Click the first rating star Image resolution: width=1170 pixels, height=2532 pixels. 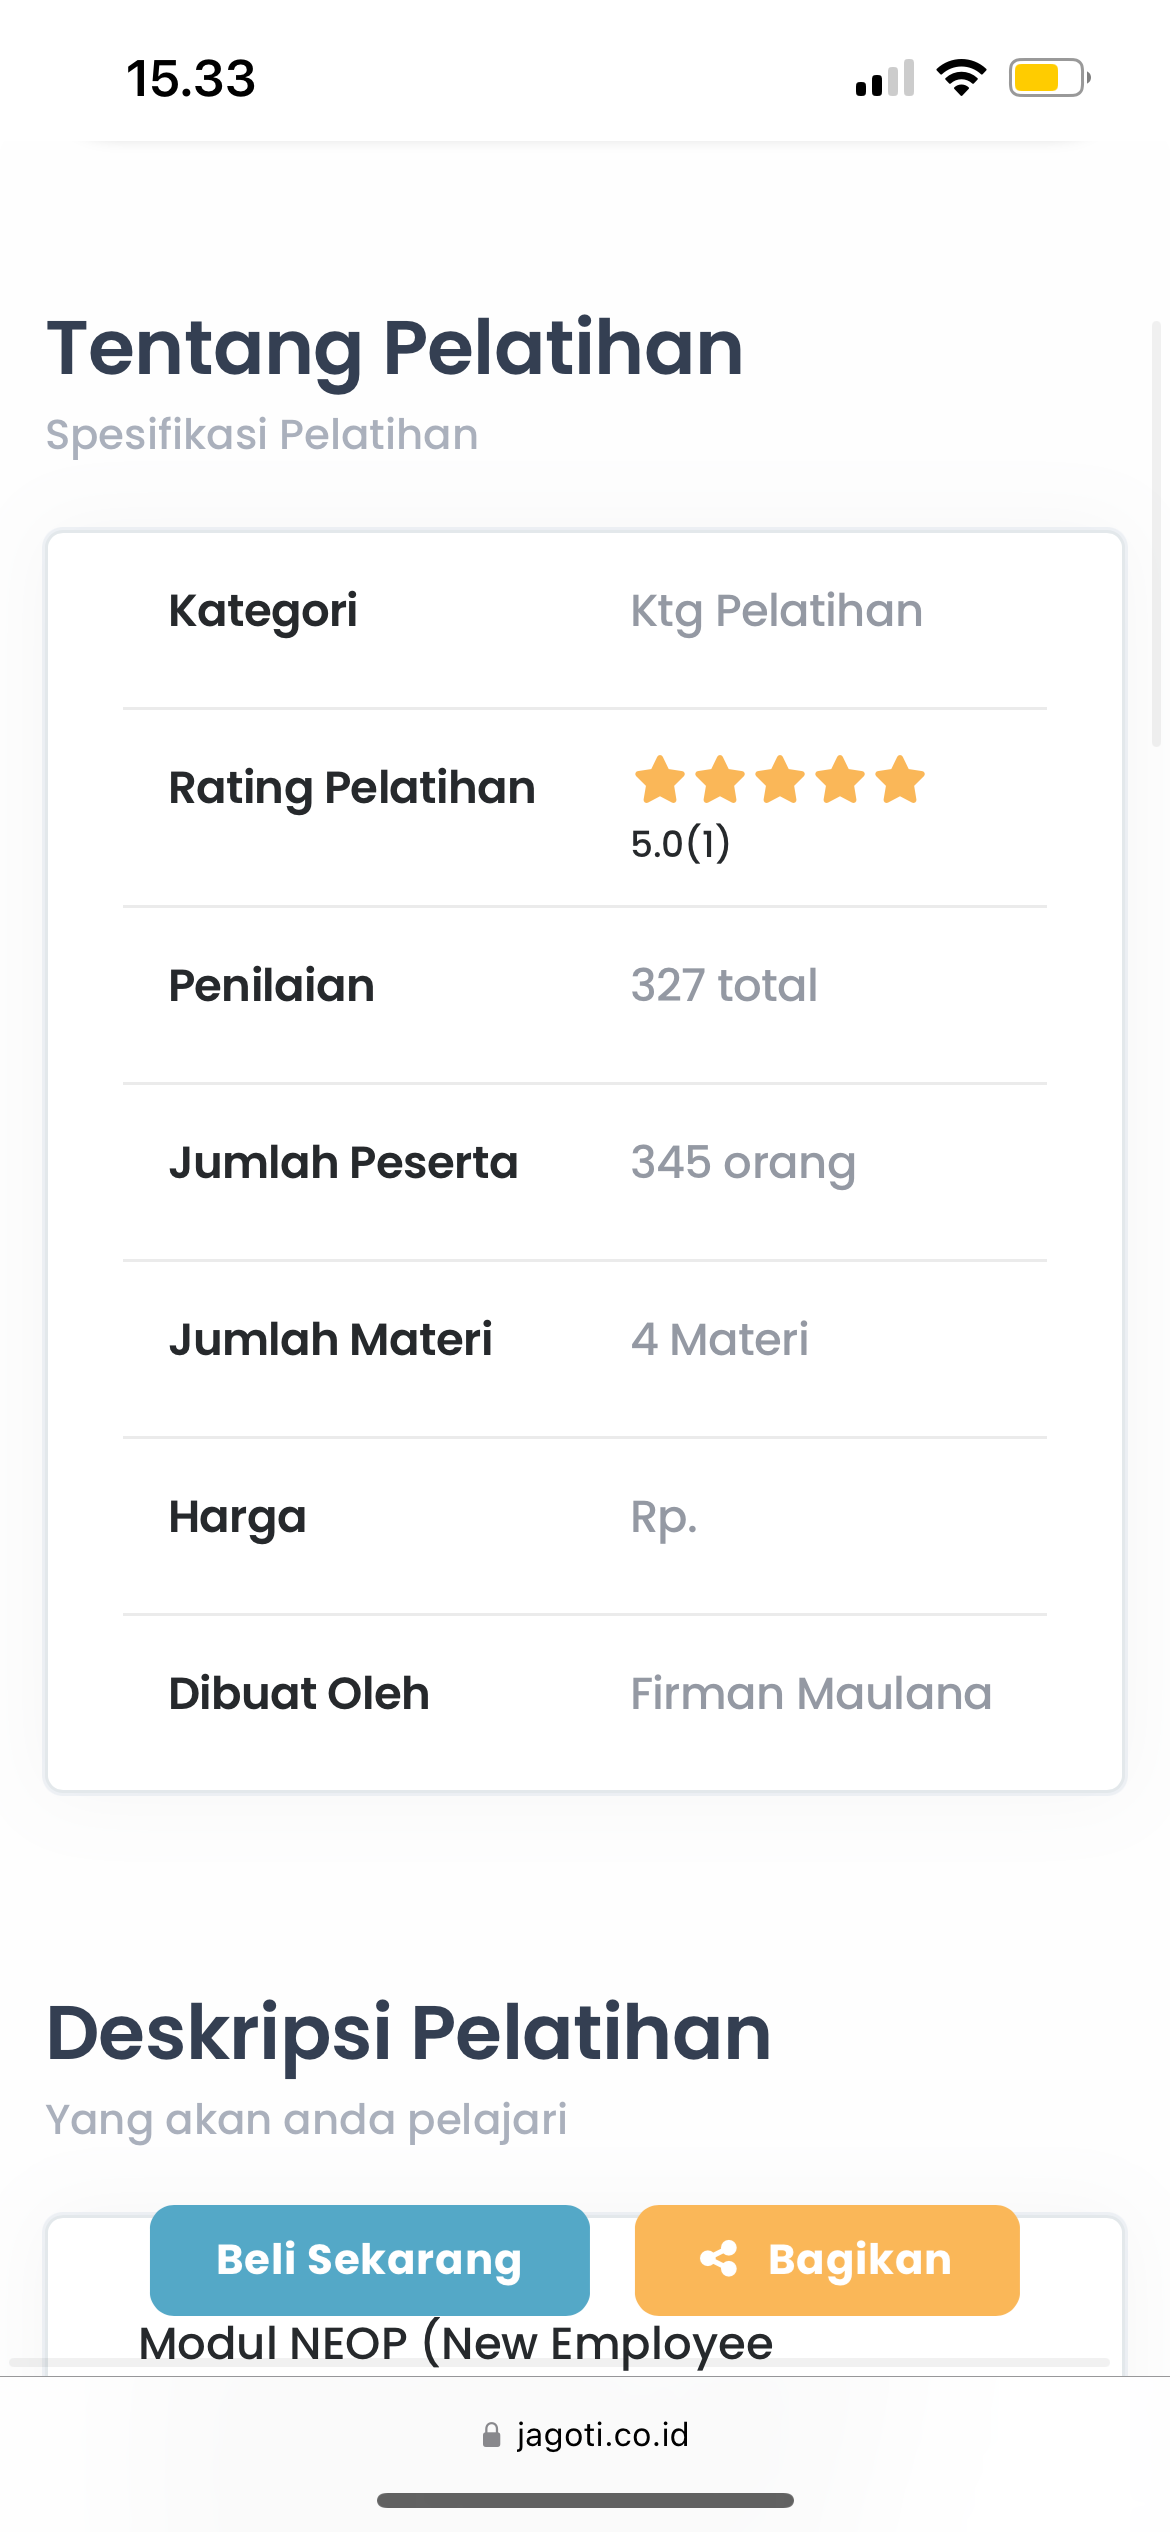coord(660,780)
